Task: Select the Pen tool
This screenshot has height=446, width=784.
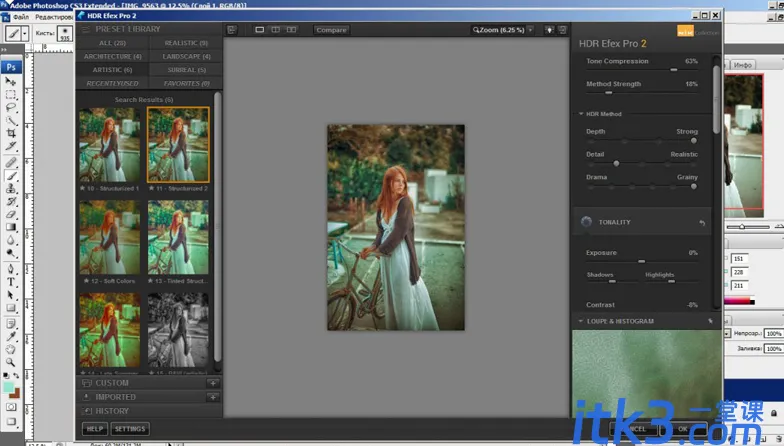Action: pyautogui.click(x=10, y=269)
